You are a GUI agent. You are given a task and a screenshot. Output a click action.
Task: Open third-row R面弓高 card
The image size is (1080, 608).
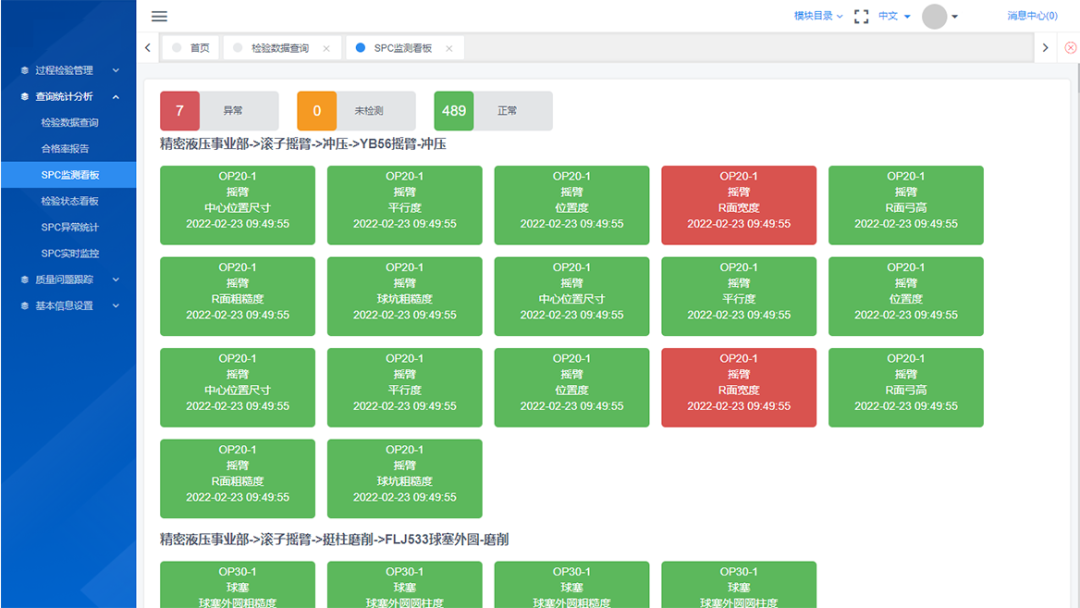[906, 388]
